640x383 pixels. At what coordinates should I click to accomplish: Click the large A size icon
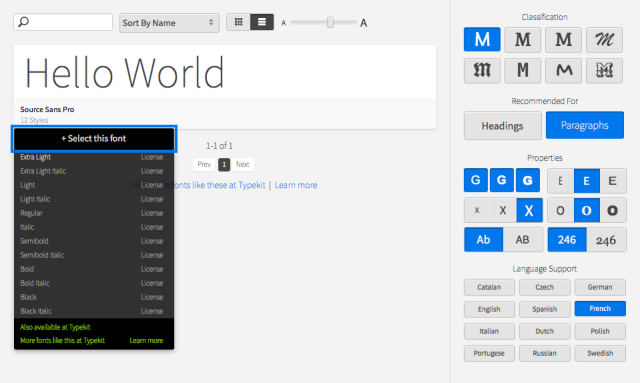point(363,23)
